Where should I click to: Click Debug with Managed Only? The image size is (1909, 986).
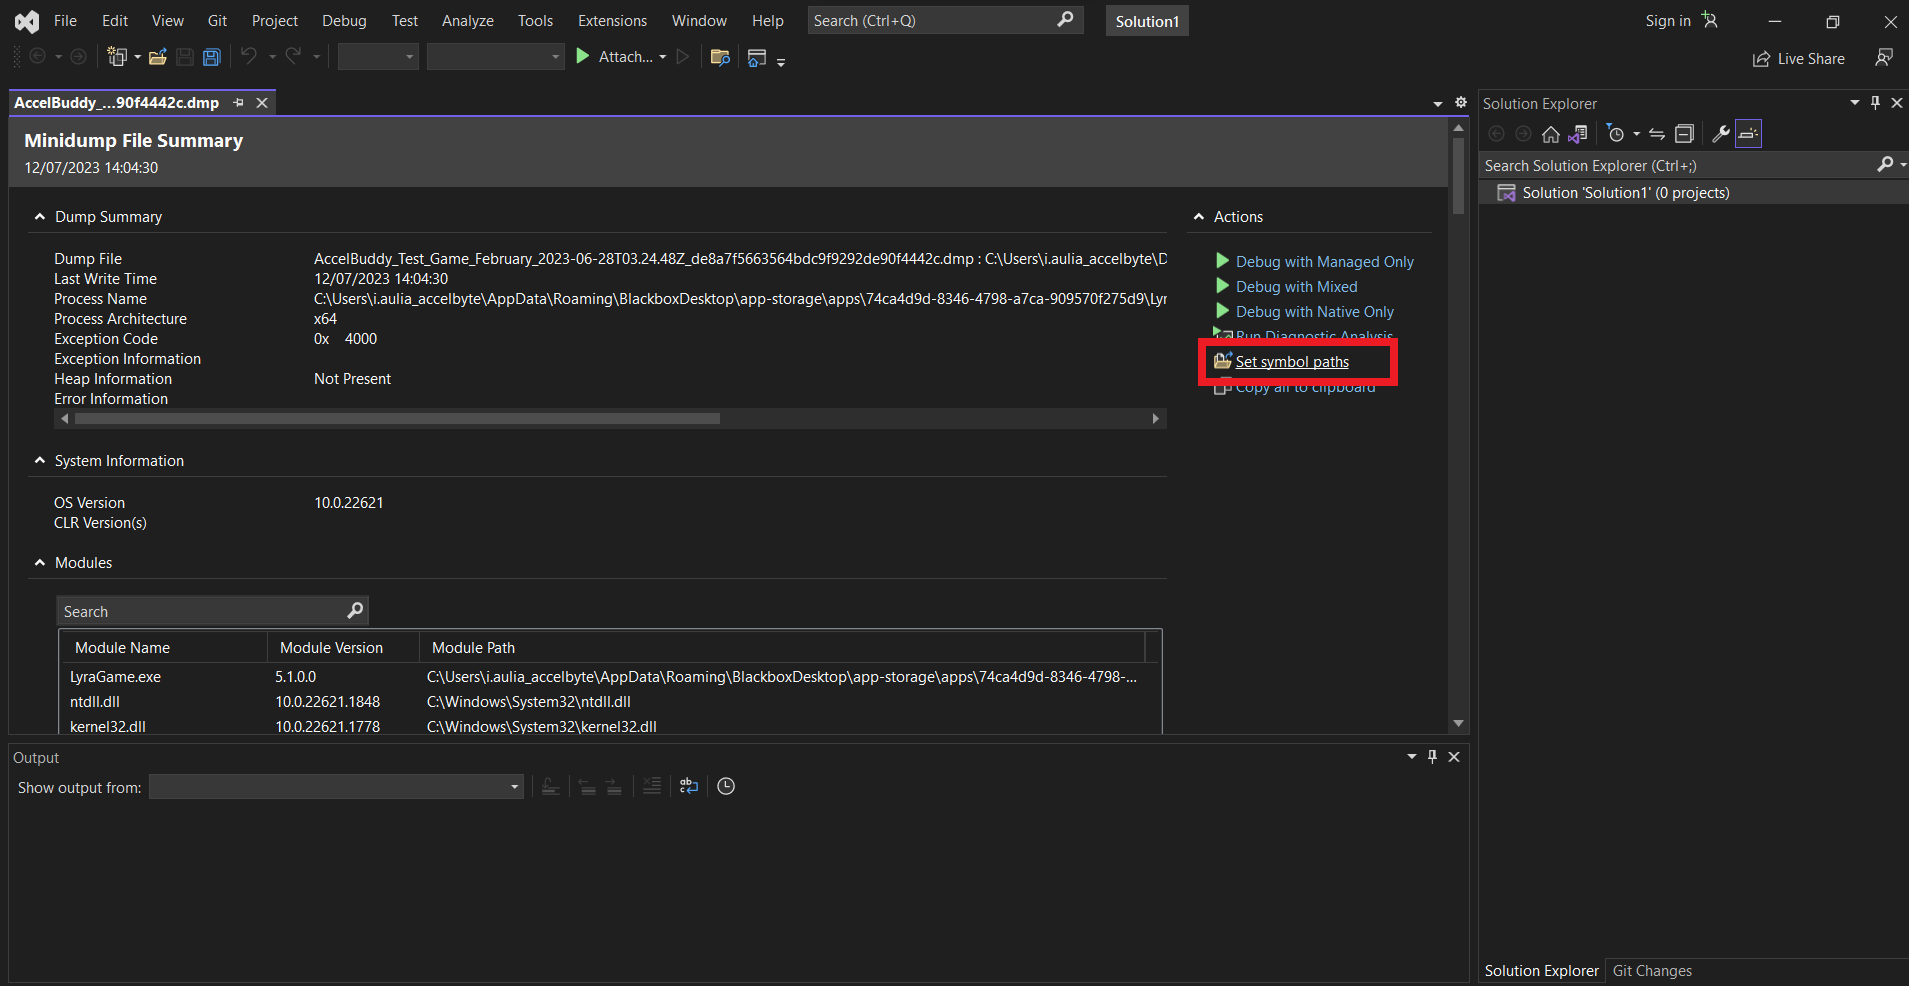[x=1324, y=262]
